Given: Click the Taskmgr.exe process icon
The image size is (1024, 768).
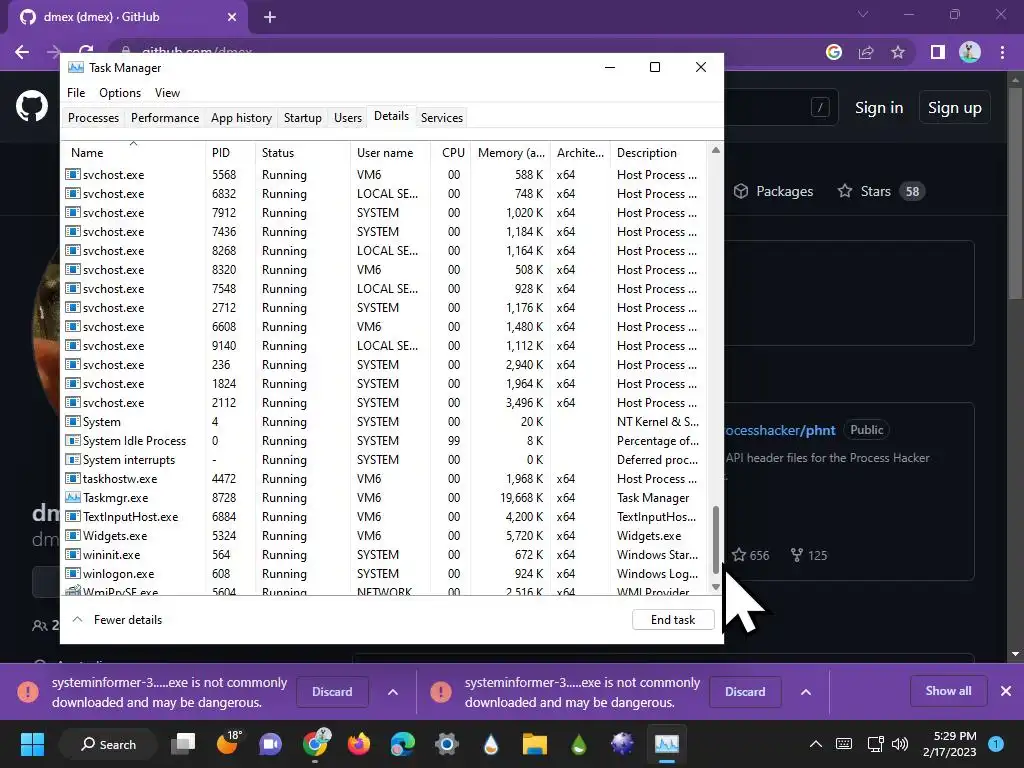Looking at the screenshot, I should (x=72, y=497).
